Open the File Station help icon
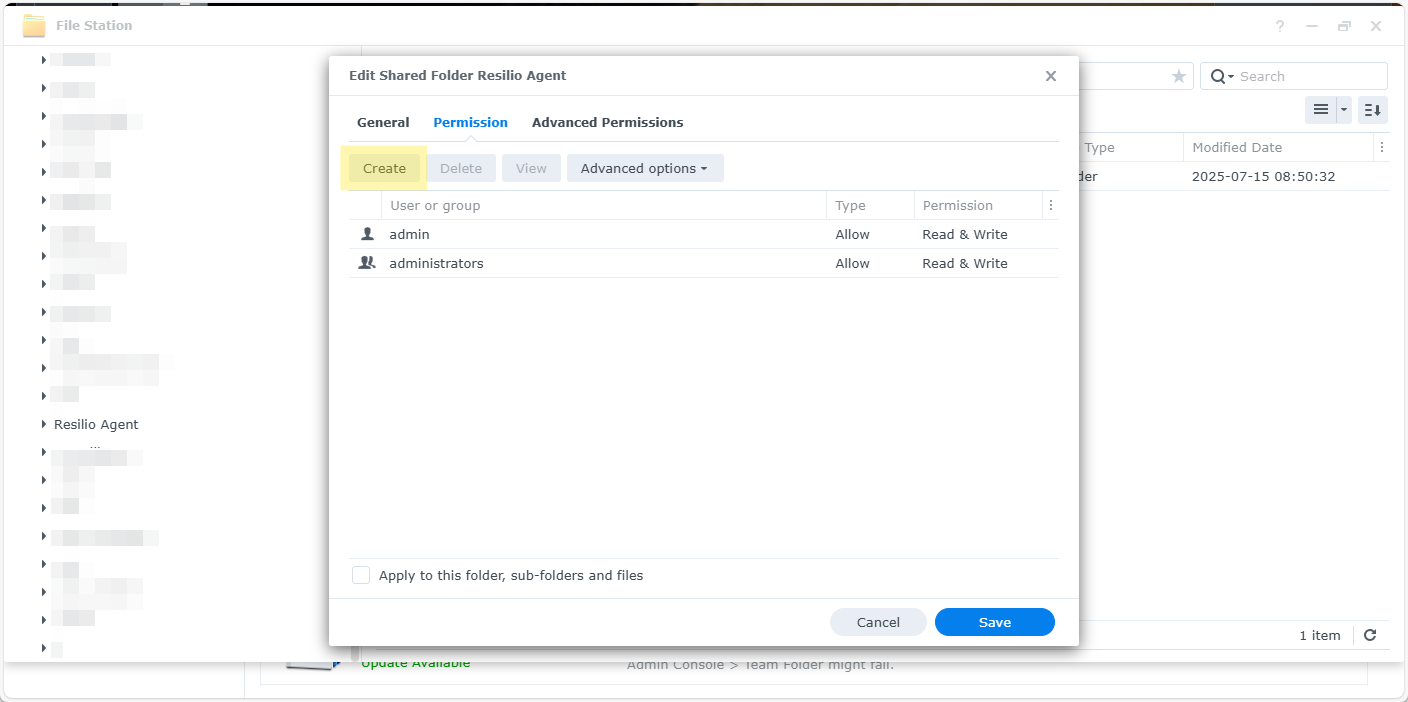The height and width of the screenshot is (702, 1408). click(1280, 26)
